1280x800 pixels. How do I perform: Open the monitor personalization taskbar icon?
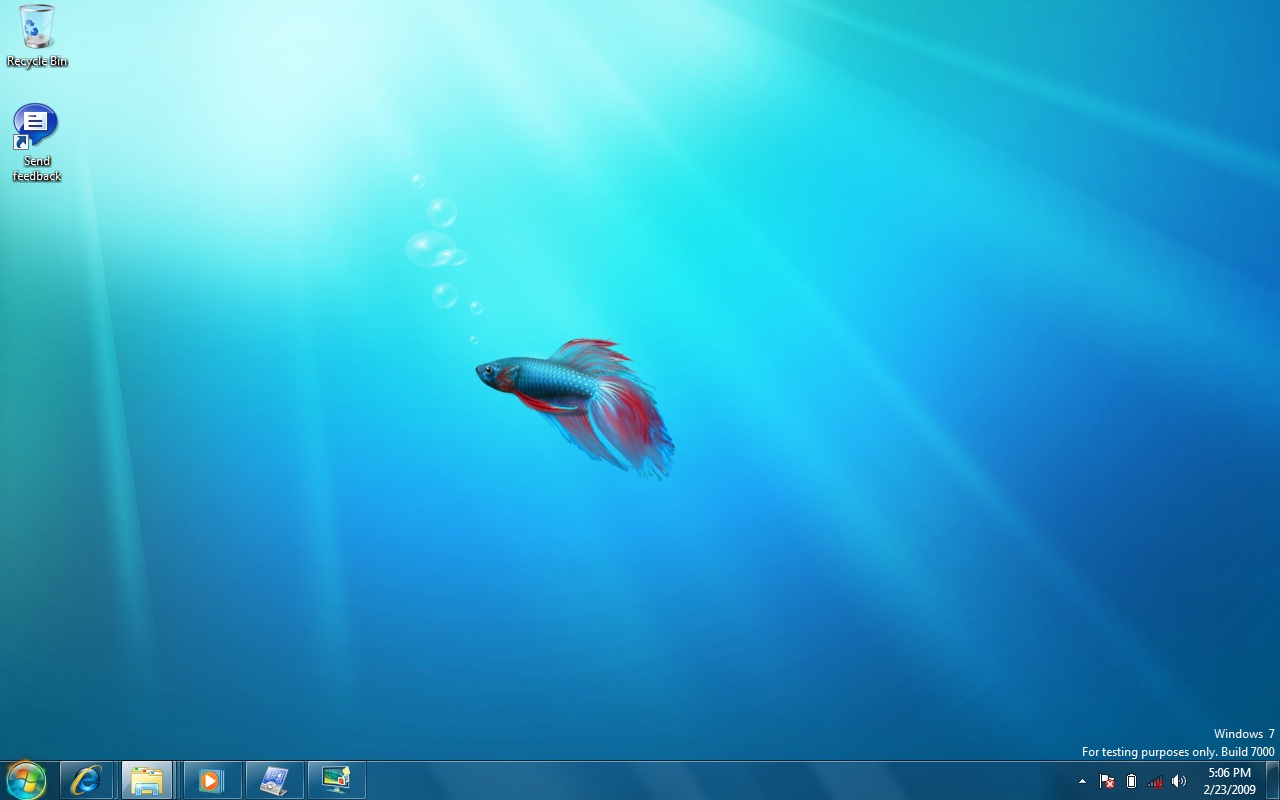coord(336,780)
